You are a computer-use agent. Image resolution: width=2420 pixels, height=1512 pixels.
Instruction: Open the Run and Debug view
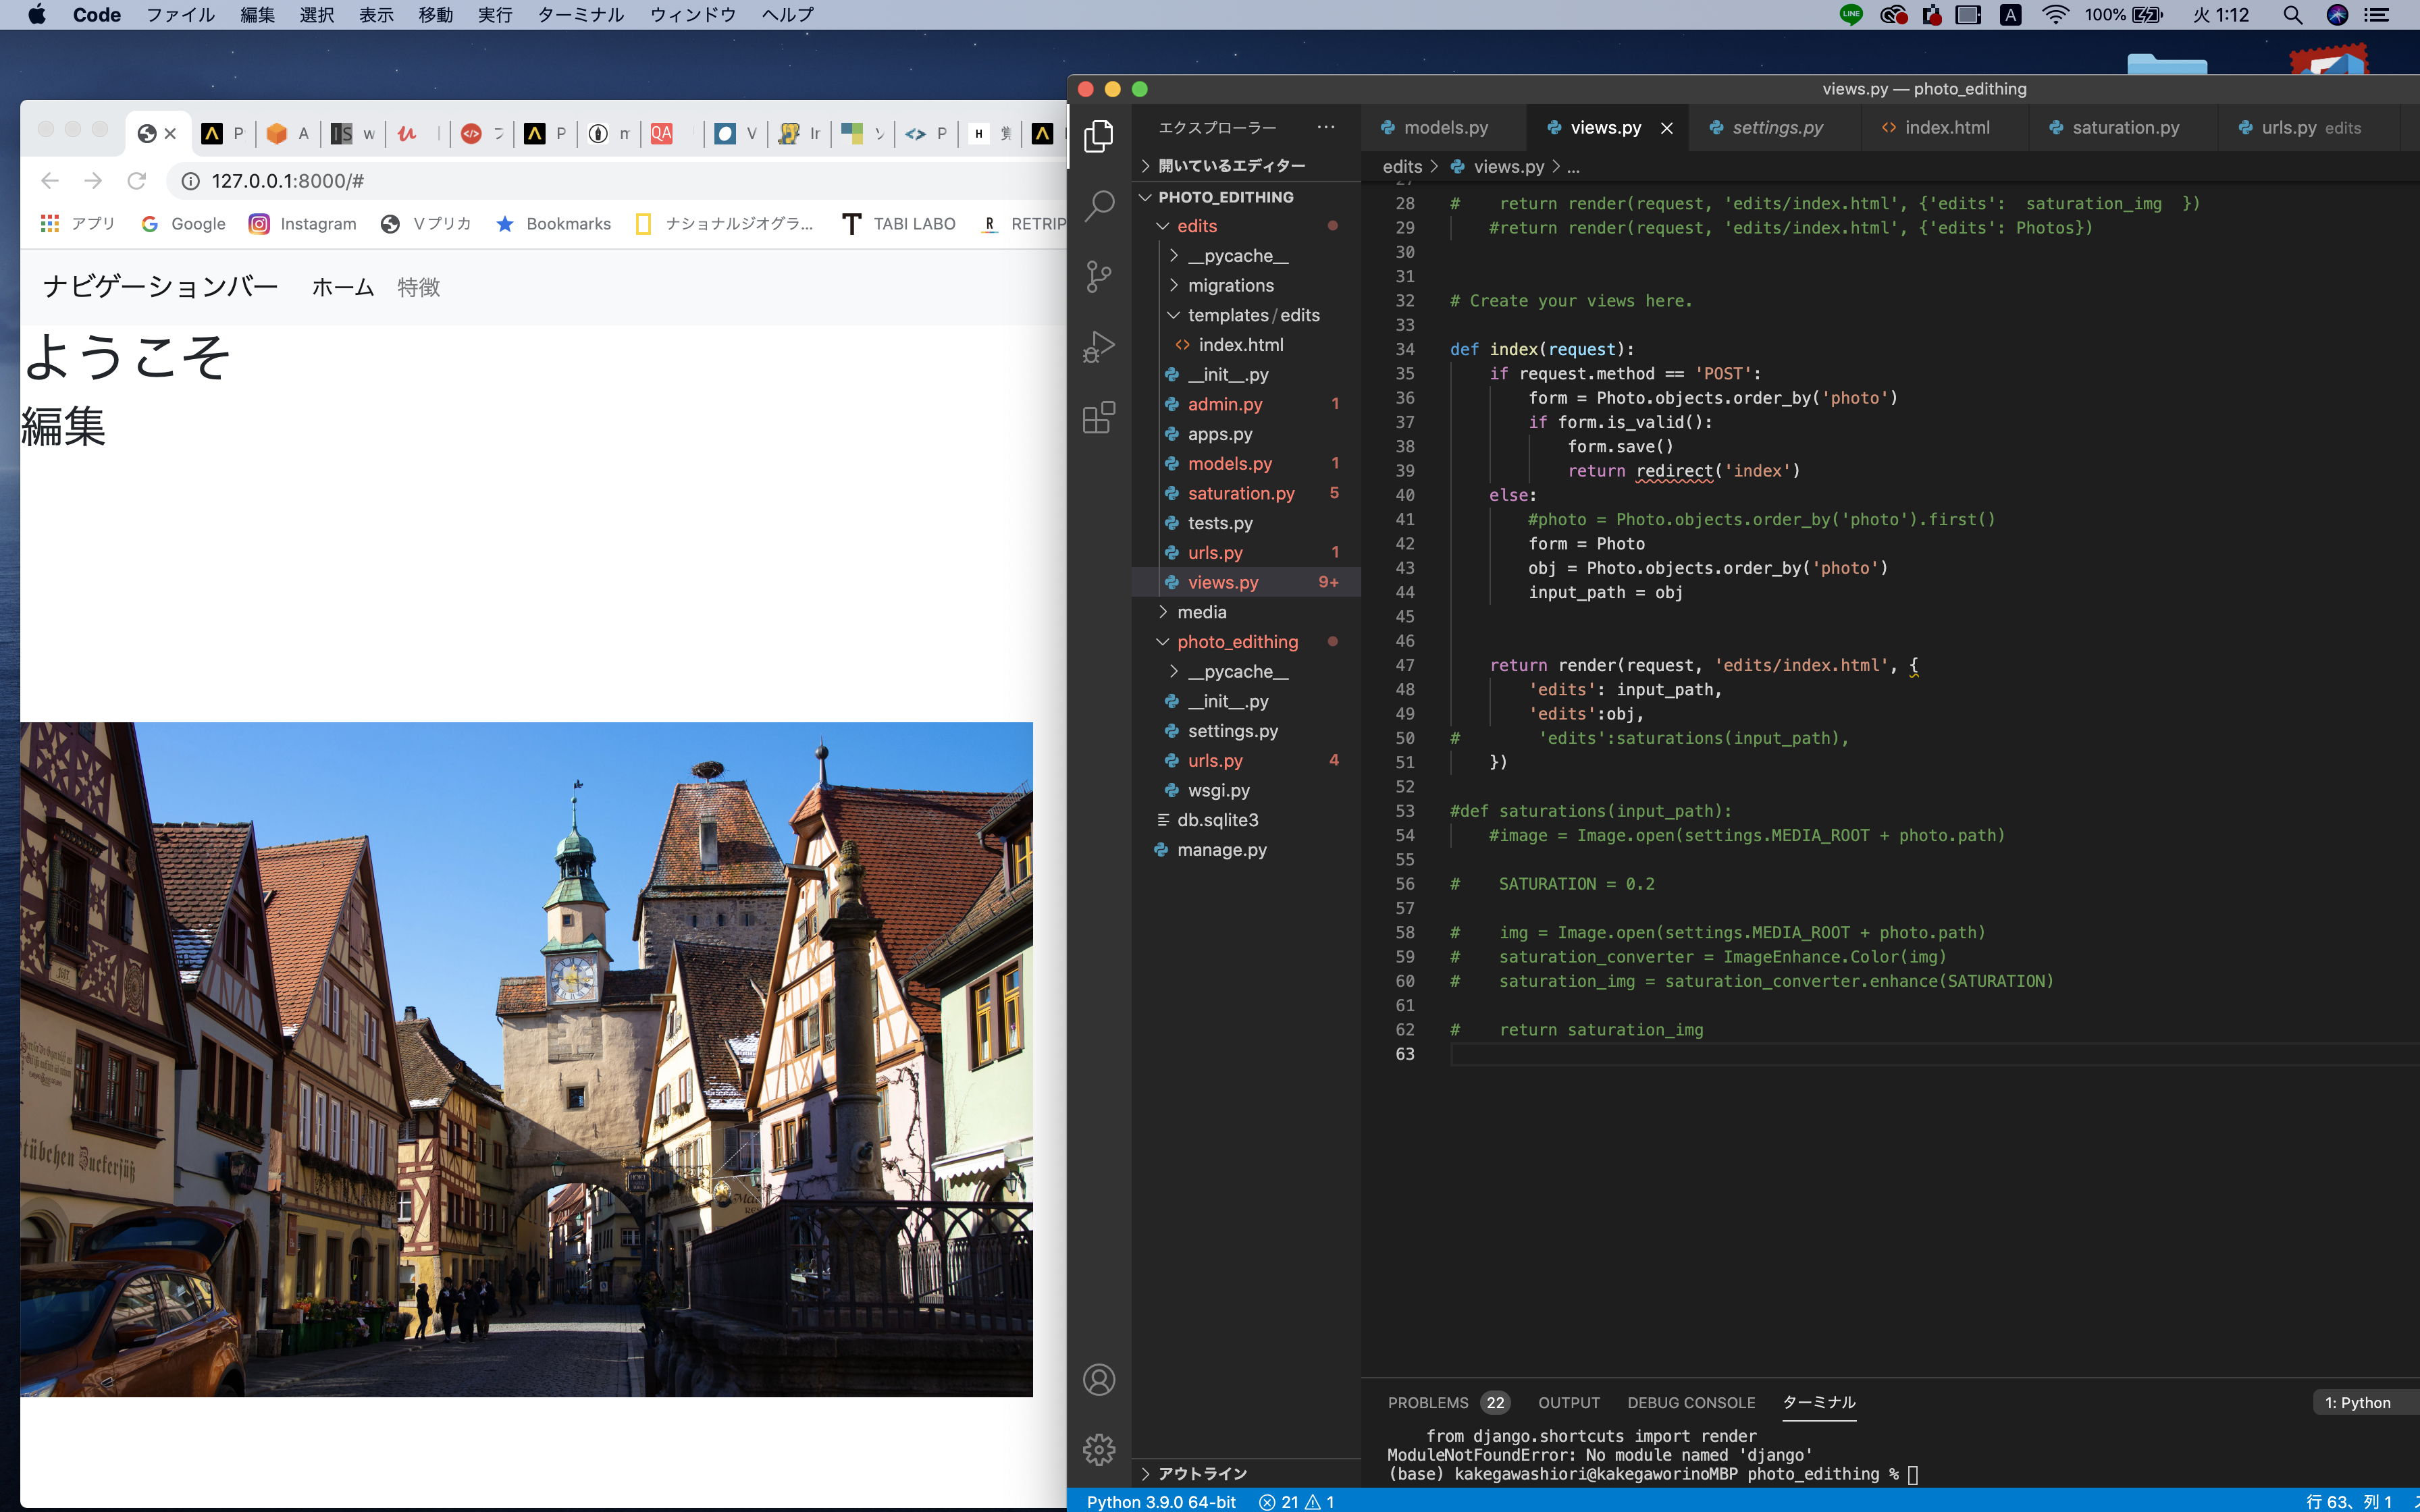coord(1098,347)
